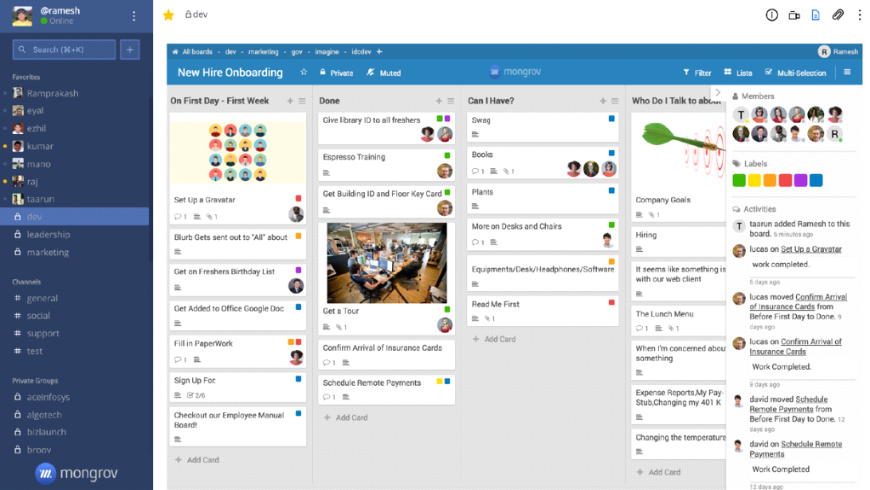Click the plus button next to search

(130, 49)
